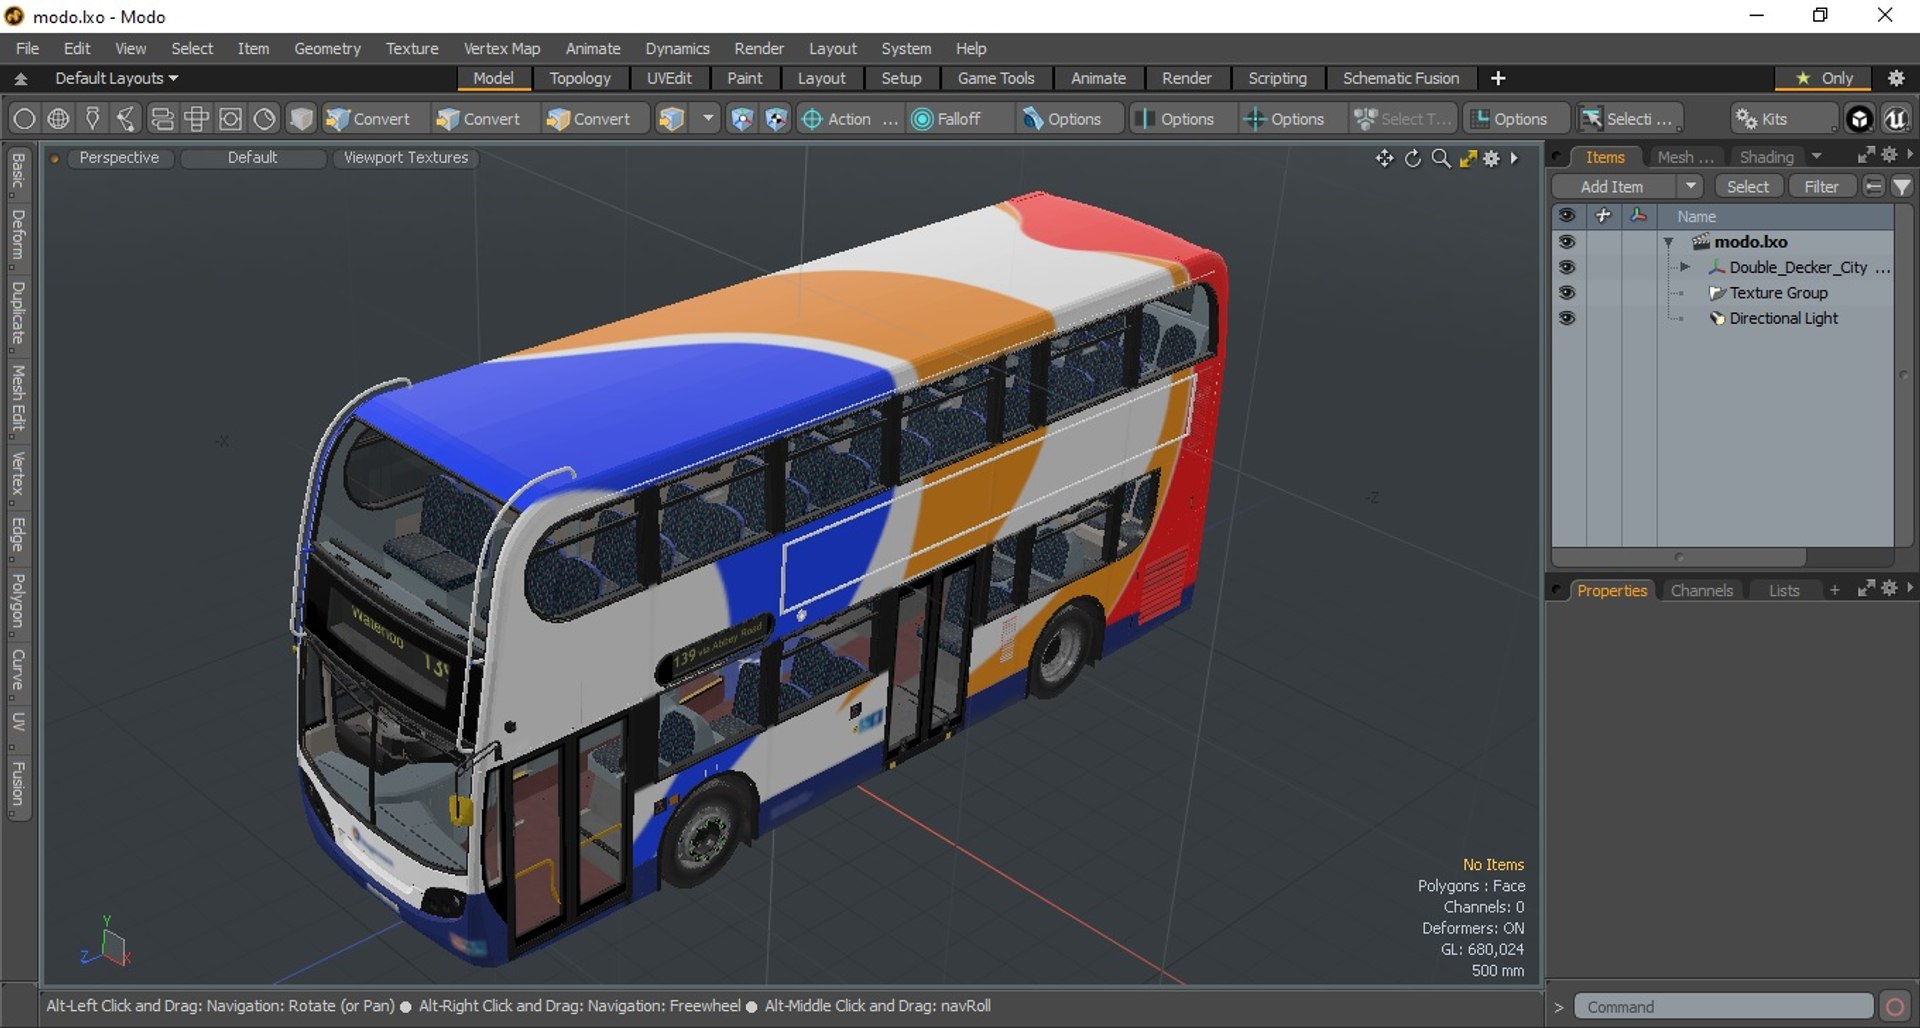Add a new layout tab with plus
The width and height of the screenshot is (1920, 1028).
(1498, 78)
